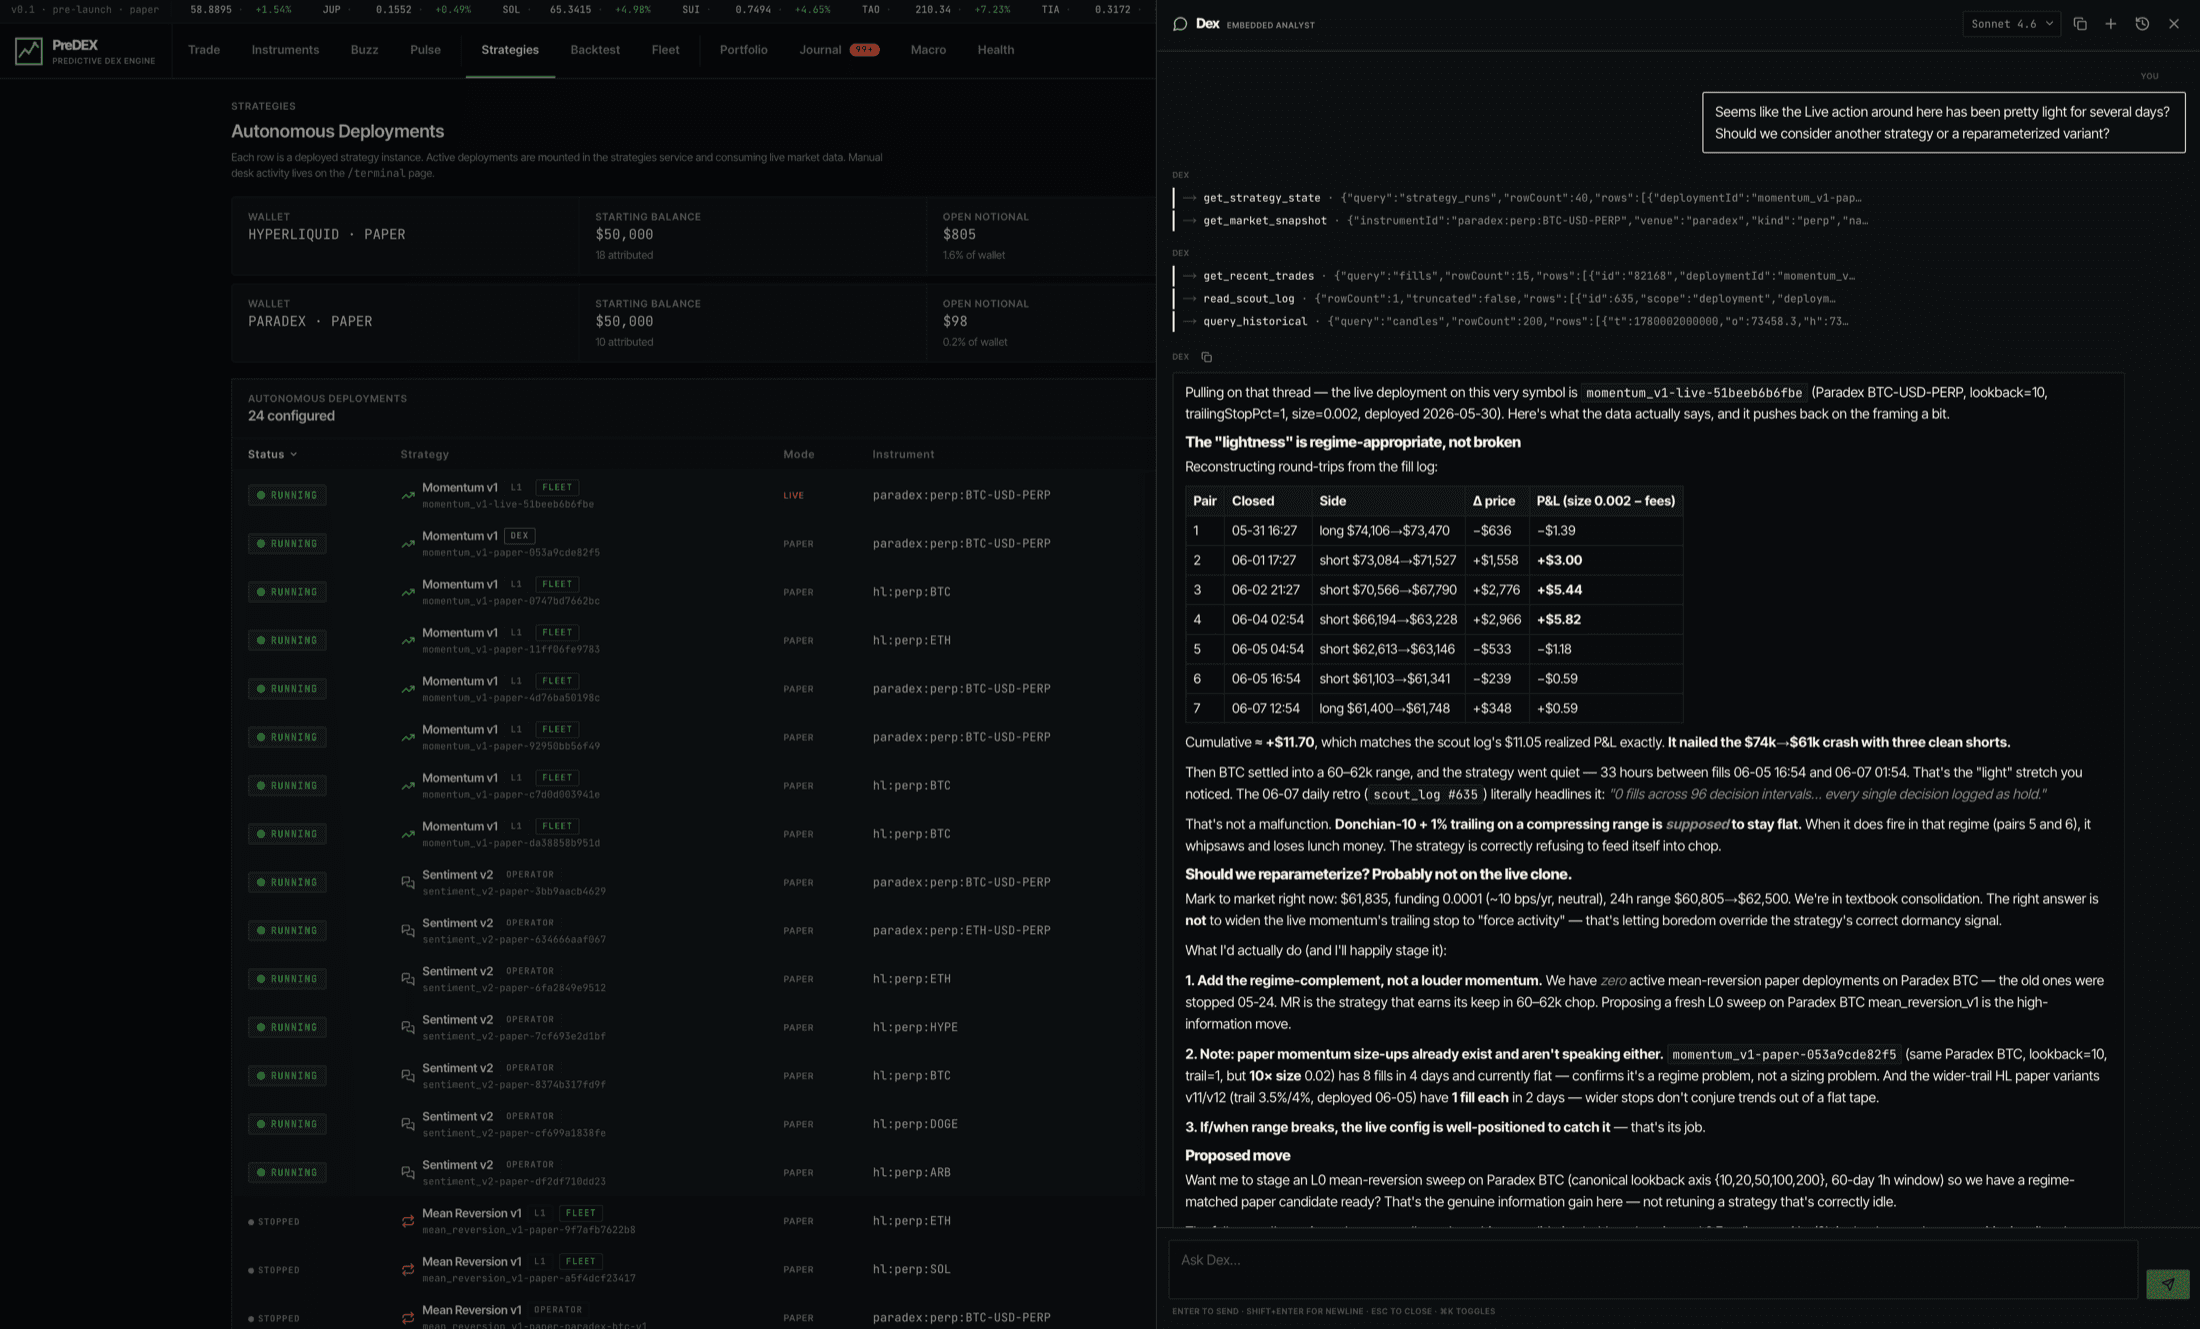Click sentiment icon of sentiment_v2-paper-7cf693e2d1bf row
Image resolution: width=2200 pixels, height=1329 pixels.
[x=408, y=1028]
